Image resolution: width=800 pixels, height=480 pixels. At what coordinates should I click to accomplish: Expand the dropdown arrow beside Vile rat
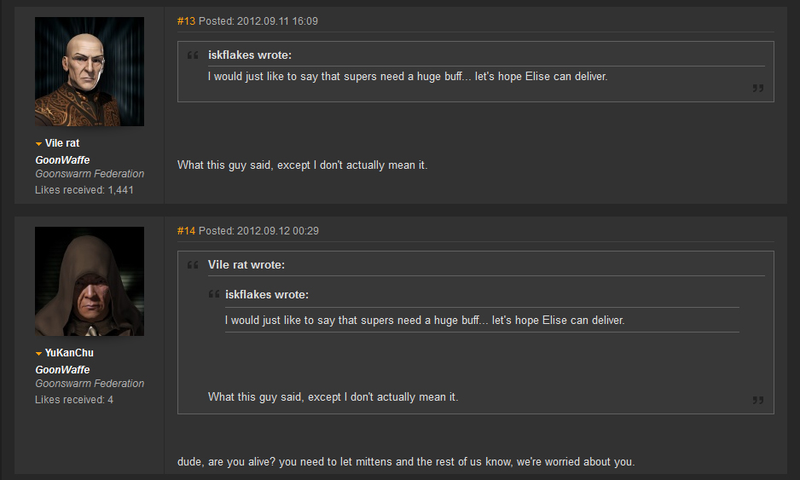tap(39, 144)
